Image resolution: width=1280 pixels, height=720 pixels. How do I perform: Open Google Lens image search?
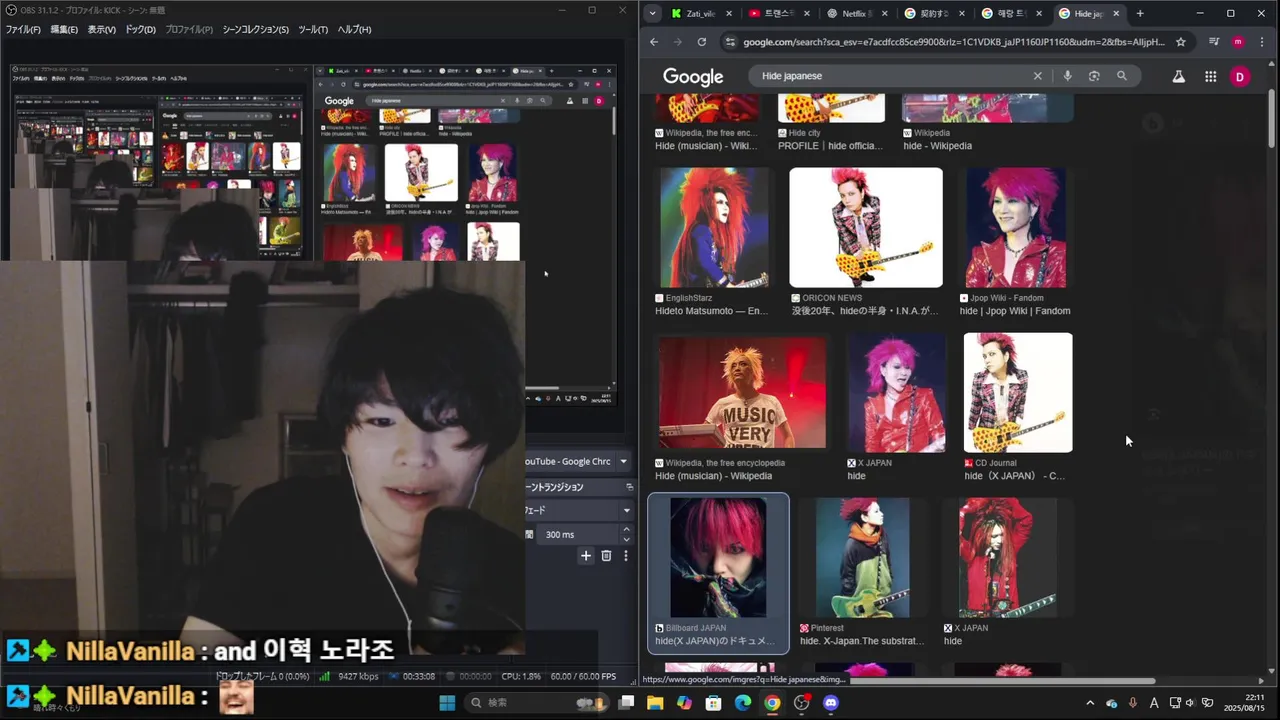1094,76
